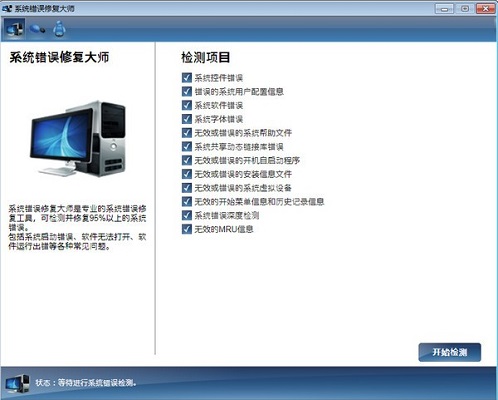Uncheck 系统错误深度检测 checkbox
Image resolution: width=498 pixels, height=400 pixels.
187,215
